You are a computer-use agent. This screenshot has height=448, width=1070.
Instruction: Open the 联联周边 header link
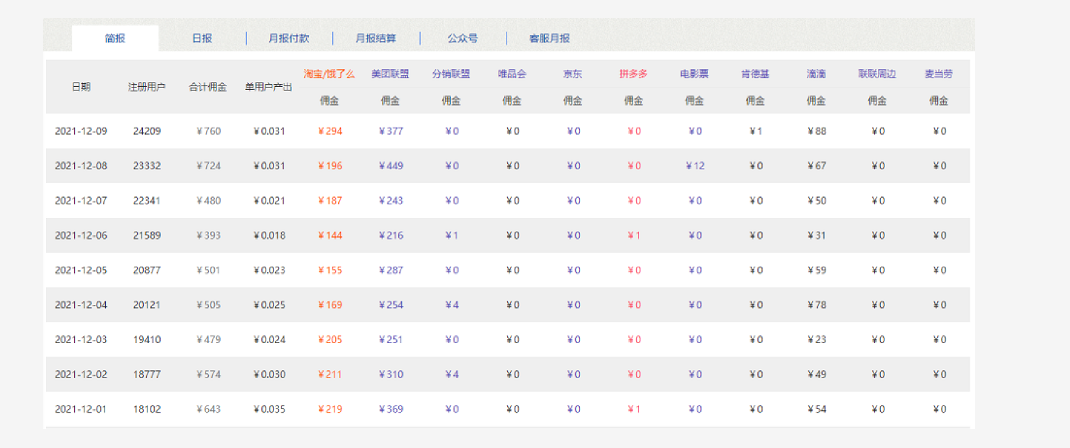click(878, 74)
